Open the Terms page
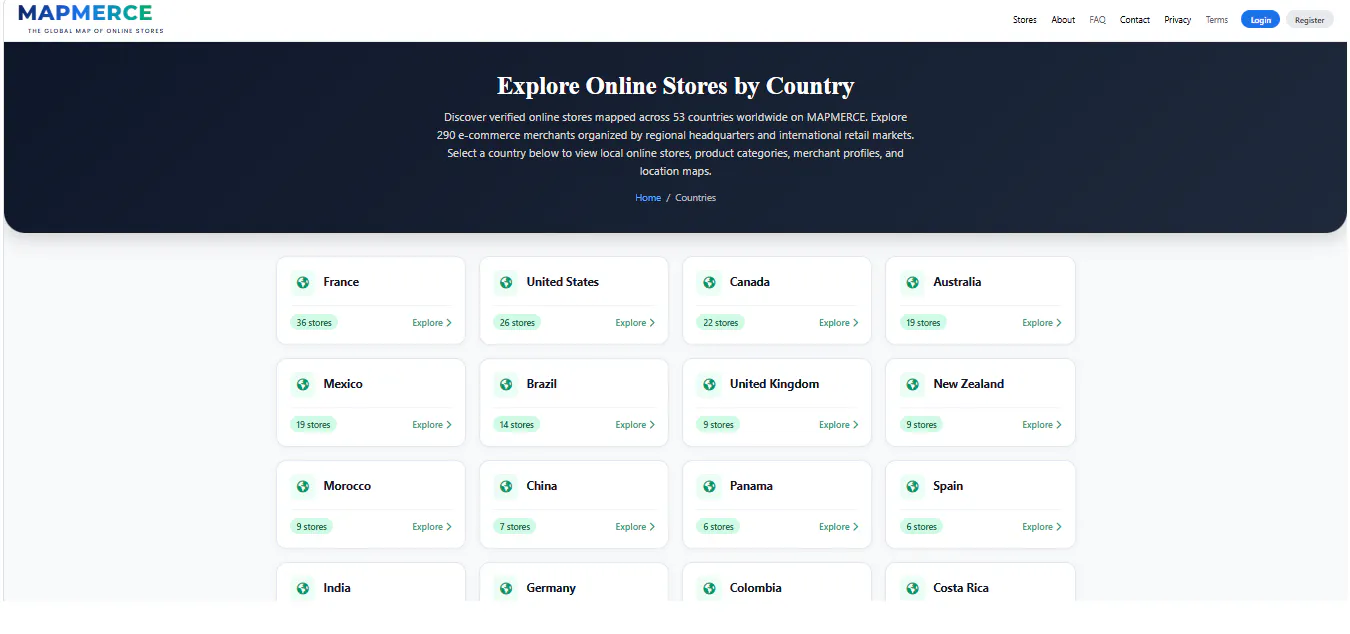This screenshot has height=634, width=1350. 1217,20
